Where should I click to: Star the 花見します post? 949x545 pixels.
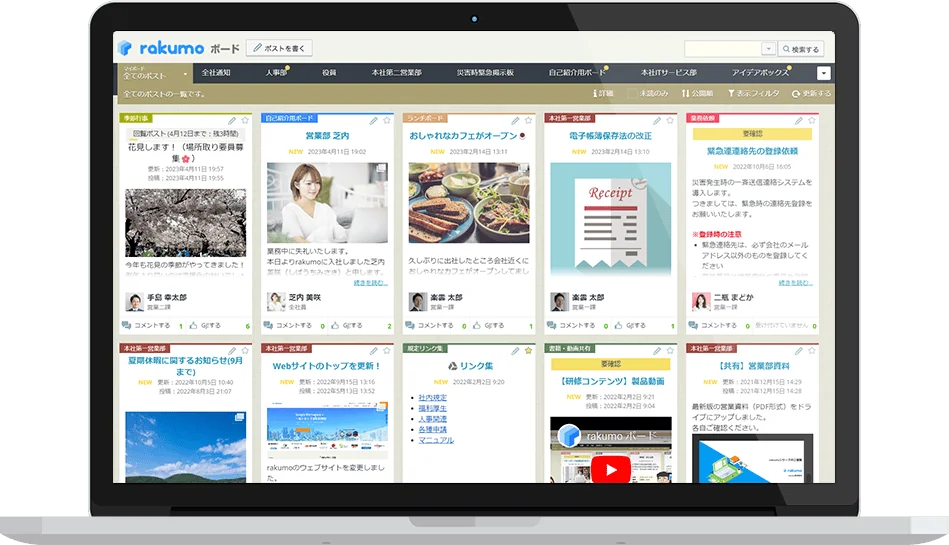point(245,121)
